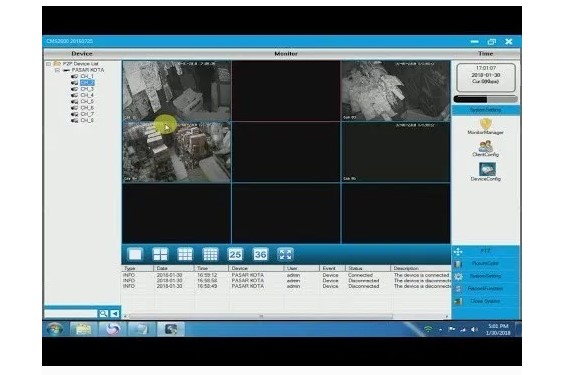Select channel CH_8 in device tree
The height and width of the screenshot is (375, 563).
pos(87,120)
